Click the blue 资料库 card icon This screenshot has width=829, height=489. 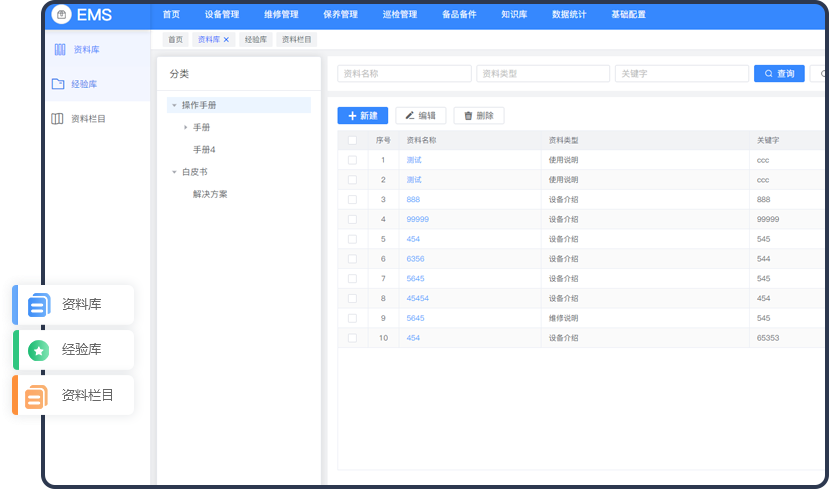(x=39, y=305)
